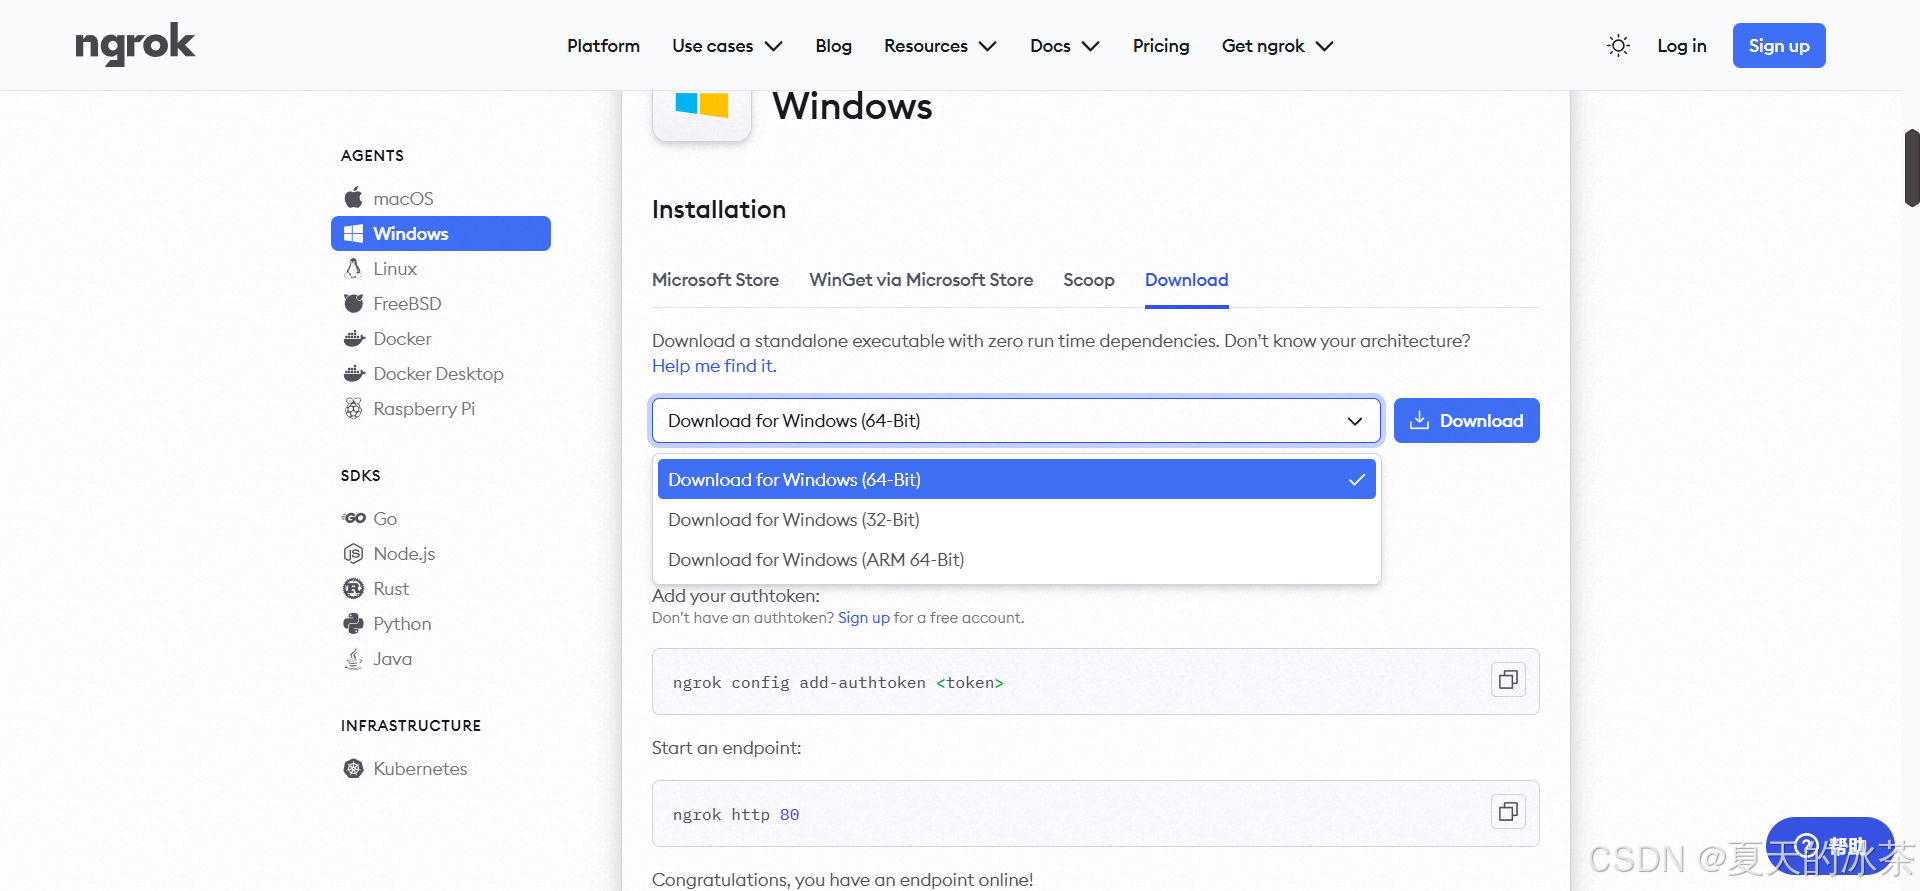Click the Windows logo icon in sidebar
Screen dimensions: 1920x891
tap(353, 233)
